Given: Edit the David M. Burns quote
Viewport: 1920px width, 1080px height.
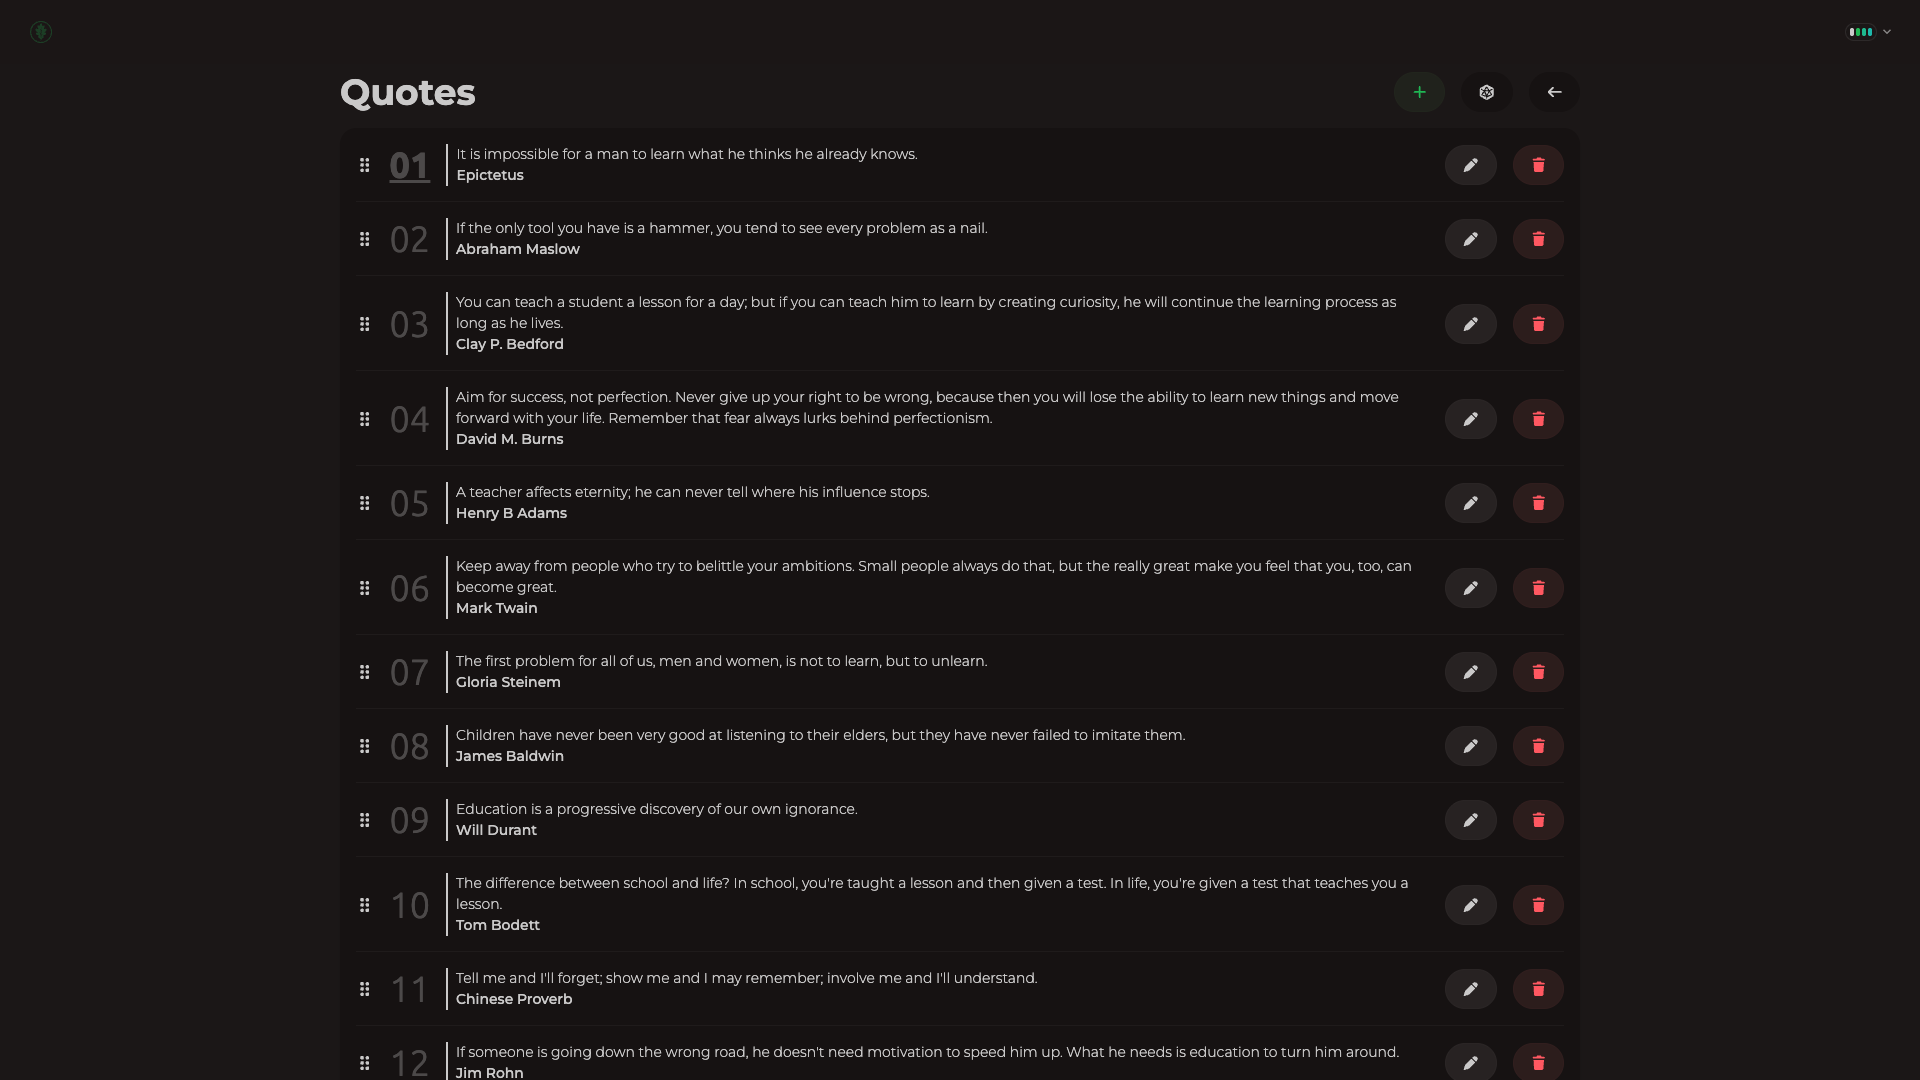Looking at the screenshot, I should pyautogui.click(x=1470, y=419).
